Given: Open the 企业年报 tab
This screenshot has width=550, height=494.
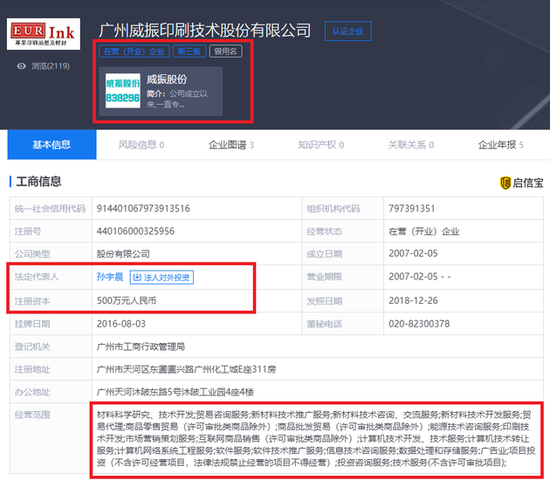Looking at the screenshot, I should click(501, 145).
